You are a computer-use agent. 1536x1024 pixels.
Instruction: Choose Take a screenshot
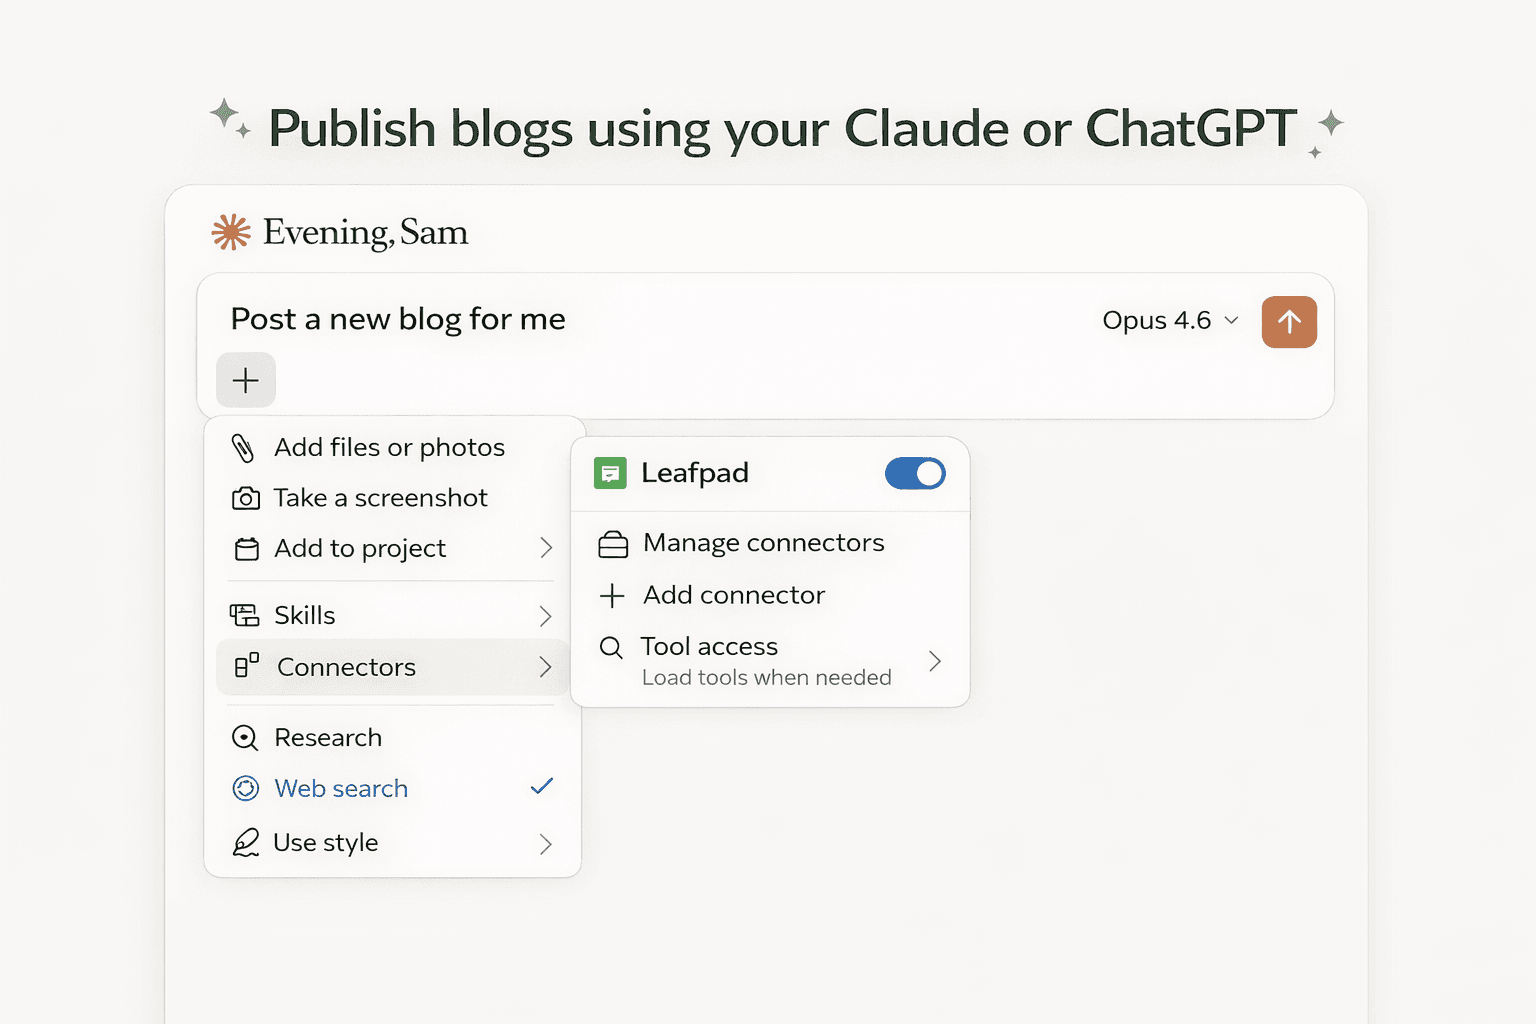pyautogui.click(x=392, y=498)
